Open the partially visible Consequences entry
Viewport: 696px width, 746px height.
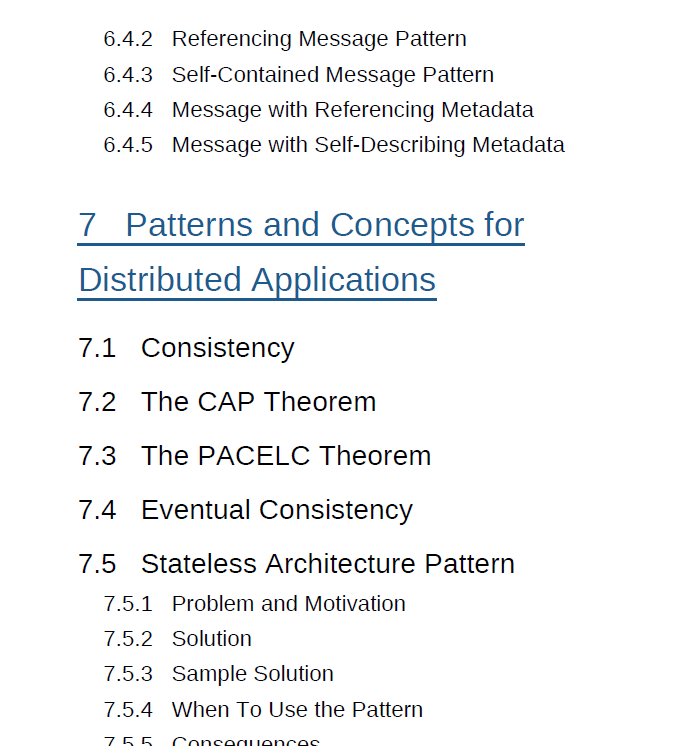pos(245,741)
